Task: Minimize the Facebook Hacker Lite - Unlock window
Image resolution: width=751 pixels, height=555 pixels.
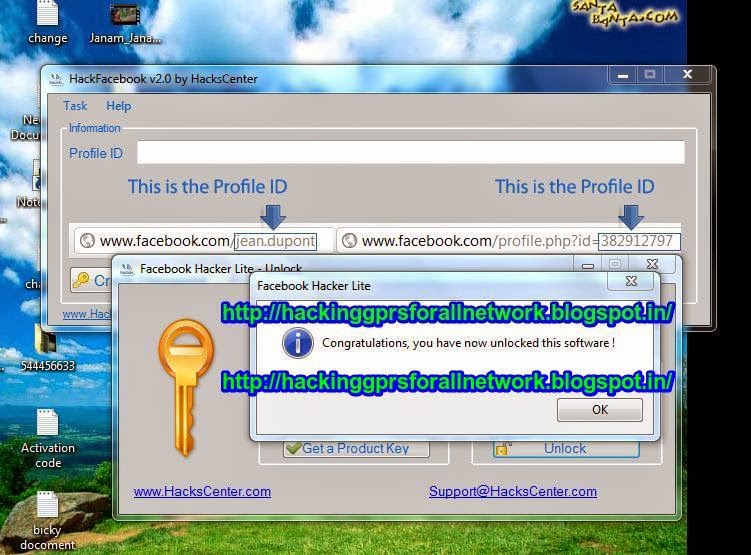Action: point(588,265)
